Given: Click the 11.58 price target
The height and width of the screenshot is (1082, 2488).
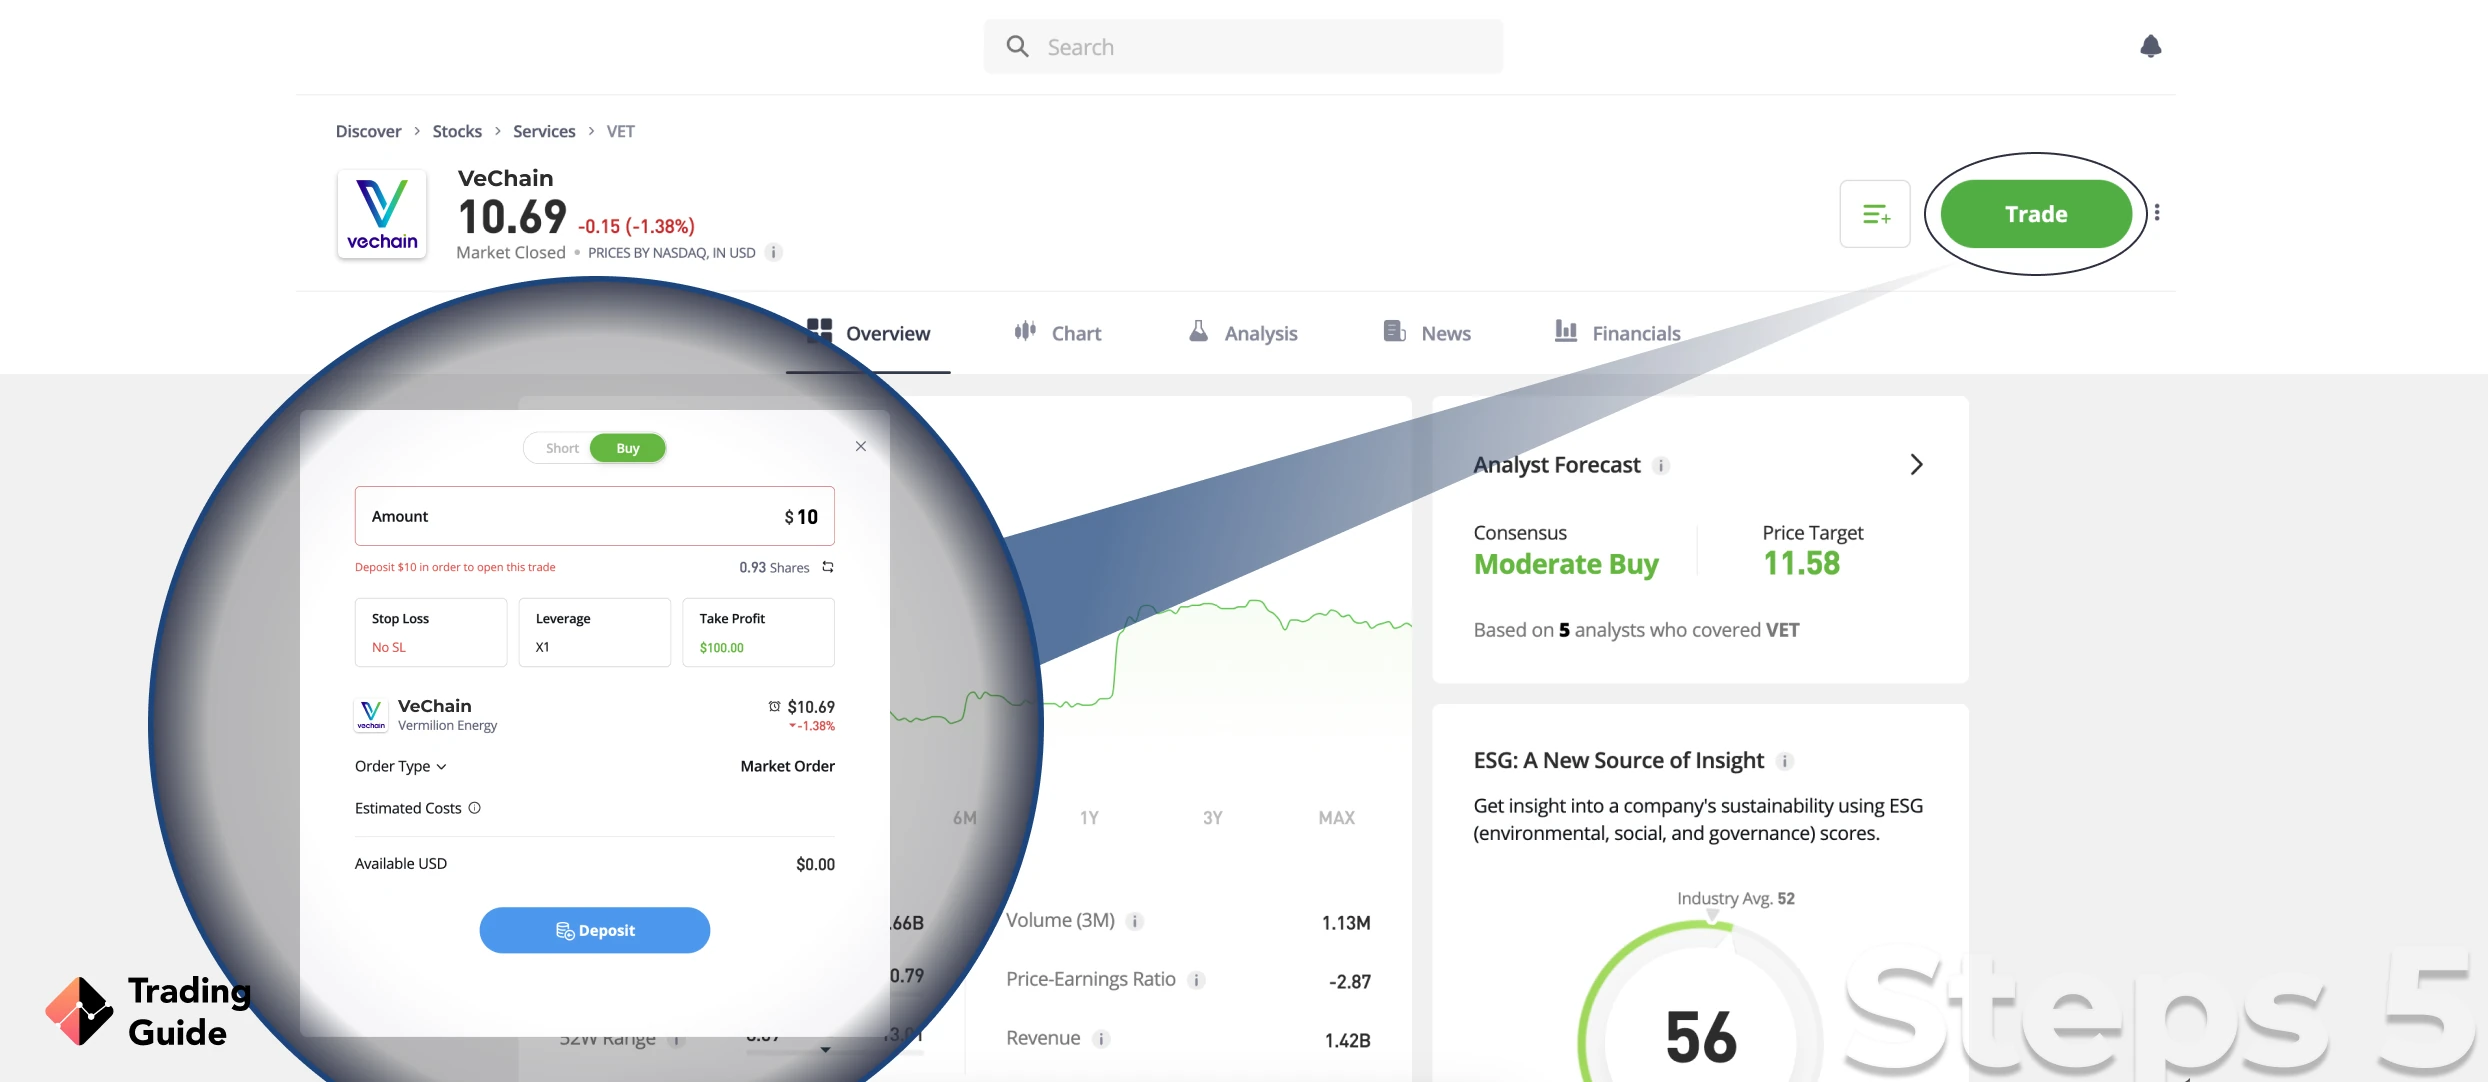Looking at the screenshot, I should pos(1802,563).
